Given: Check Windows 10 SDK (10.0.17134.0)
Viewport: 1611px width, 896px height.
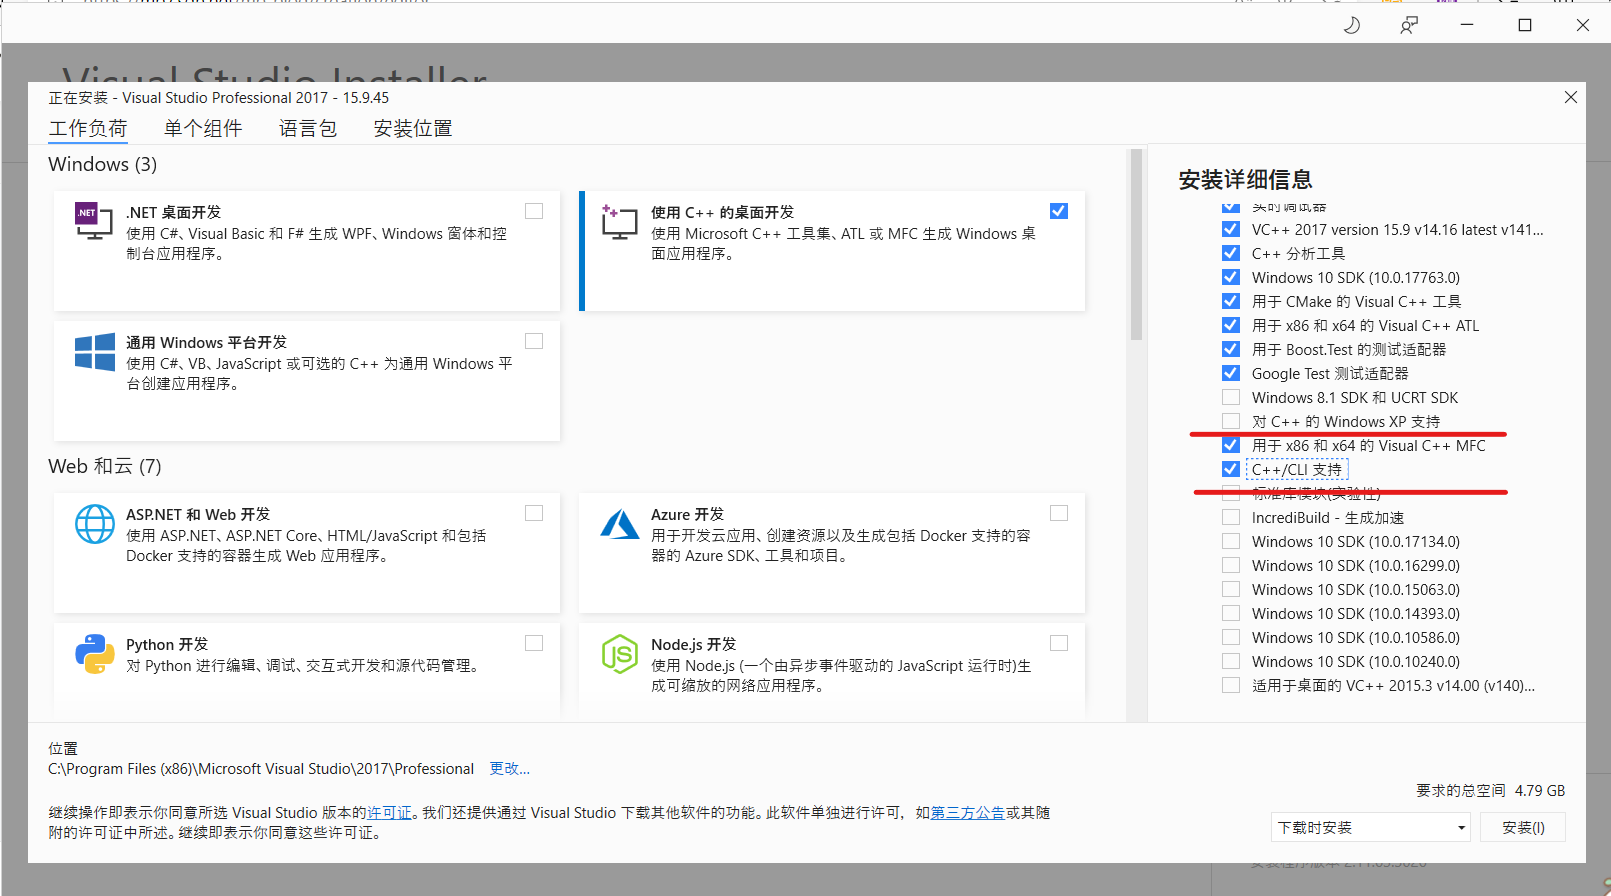Looking at the screenshot, I should coord(1231,541).
